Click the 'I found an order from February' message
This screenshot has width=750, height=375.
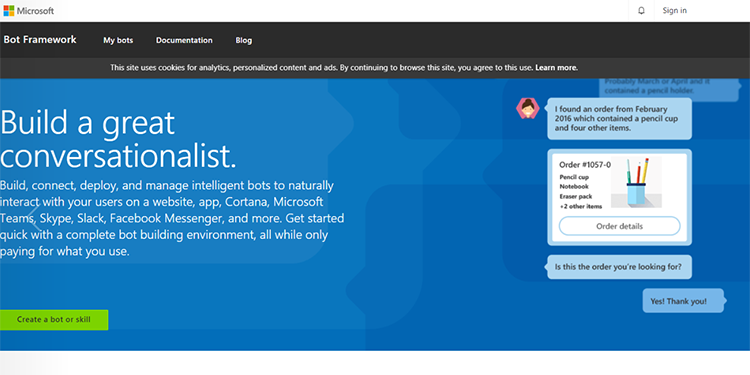tap(619, 119)
